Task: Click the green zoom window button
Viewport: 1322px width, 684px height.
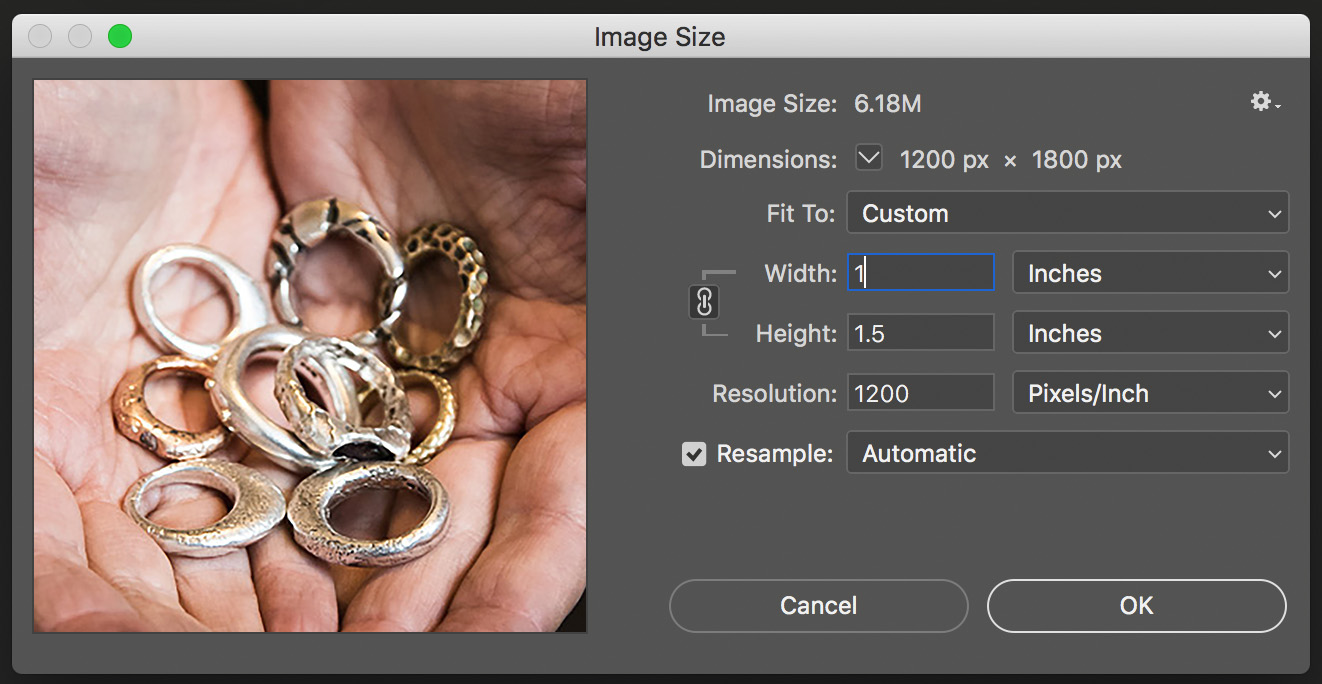Action: tap(120, 37)
